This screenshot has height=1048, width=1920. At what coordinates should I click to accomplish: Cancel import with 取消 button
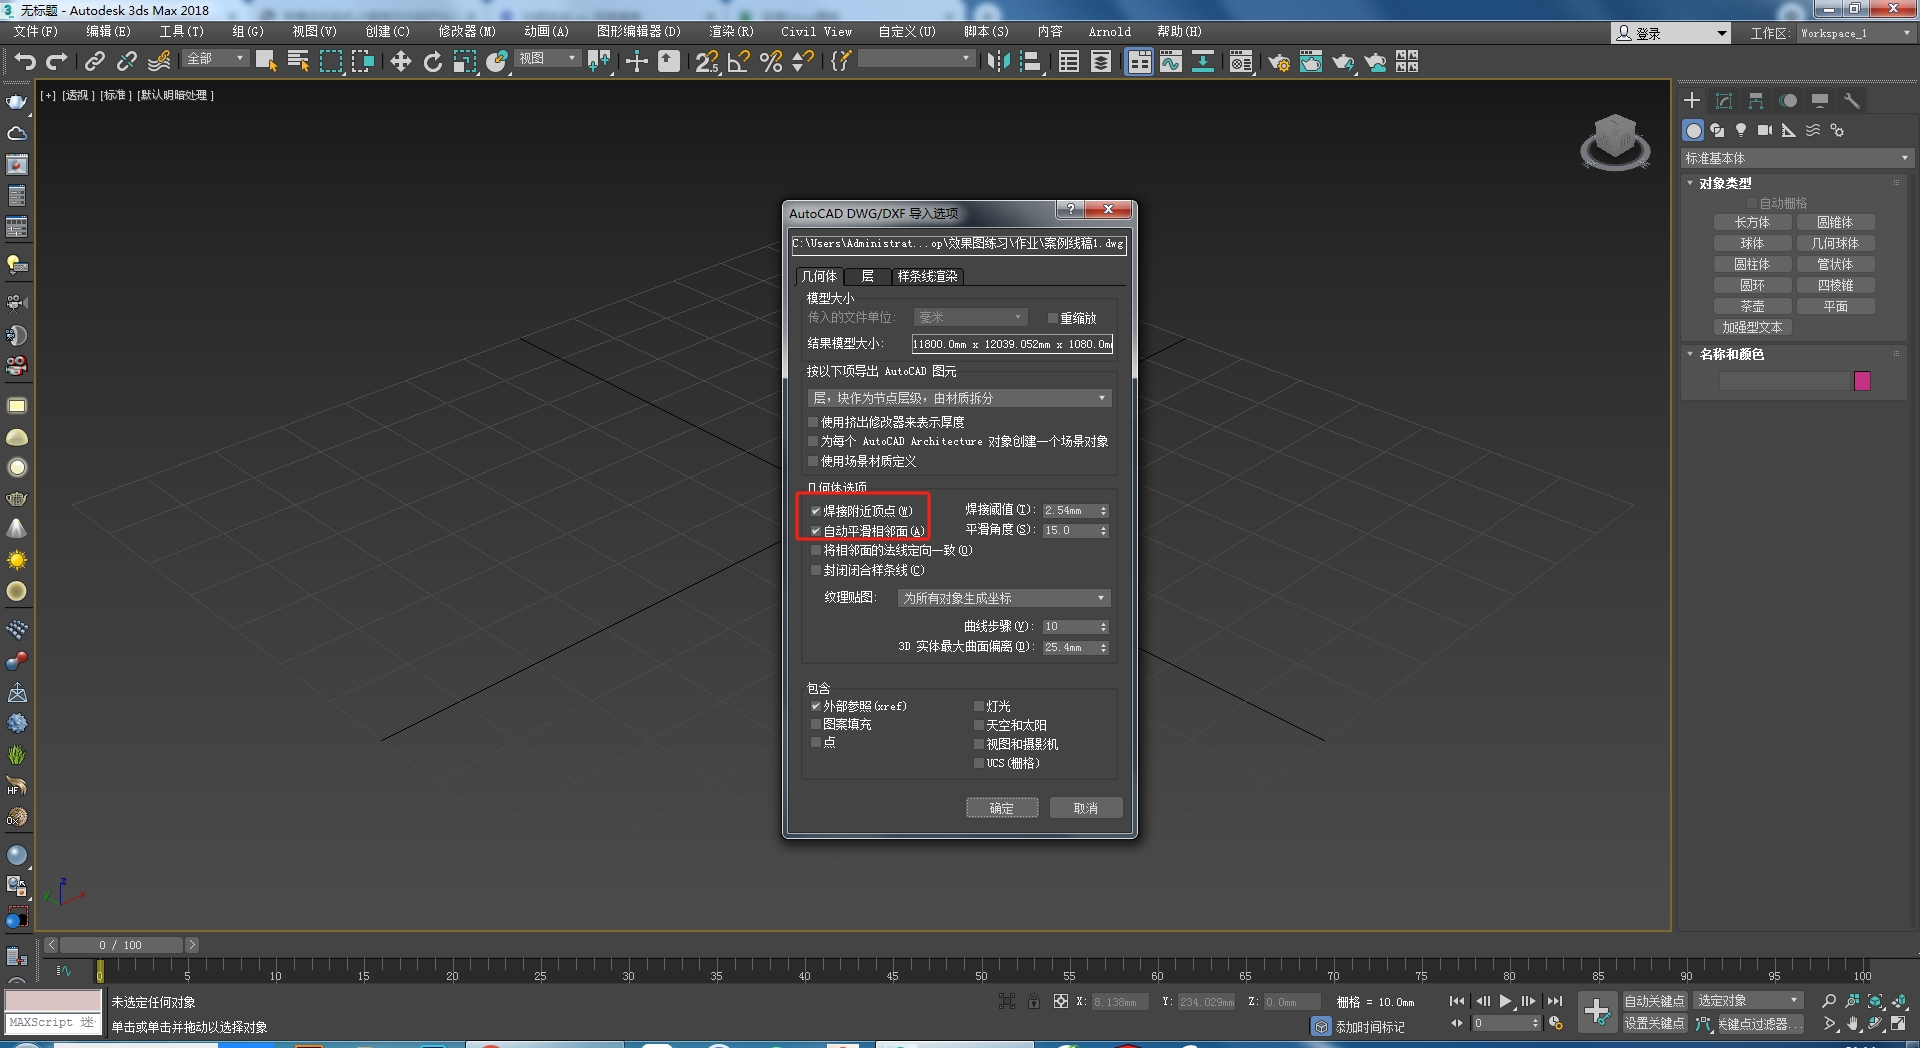click(x=1086, y=808)
